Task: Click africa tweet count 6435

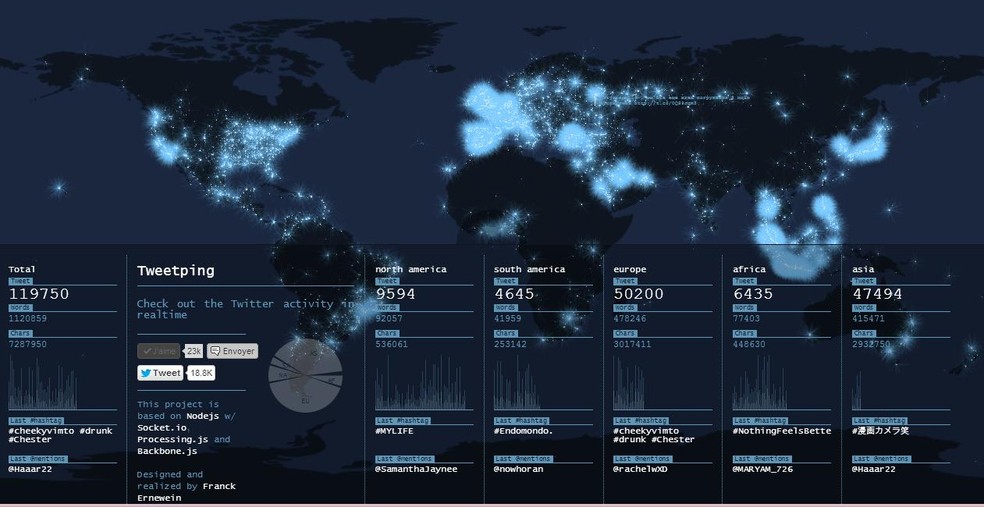Action: click(753, 294)
